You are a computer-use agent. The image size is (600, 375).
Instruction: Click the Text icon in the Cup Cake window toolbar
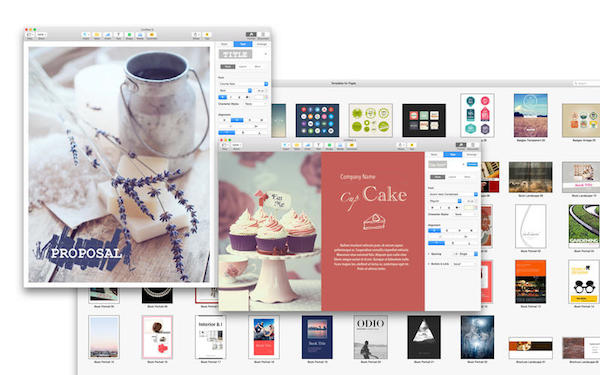point(318,145)
